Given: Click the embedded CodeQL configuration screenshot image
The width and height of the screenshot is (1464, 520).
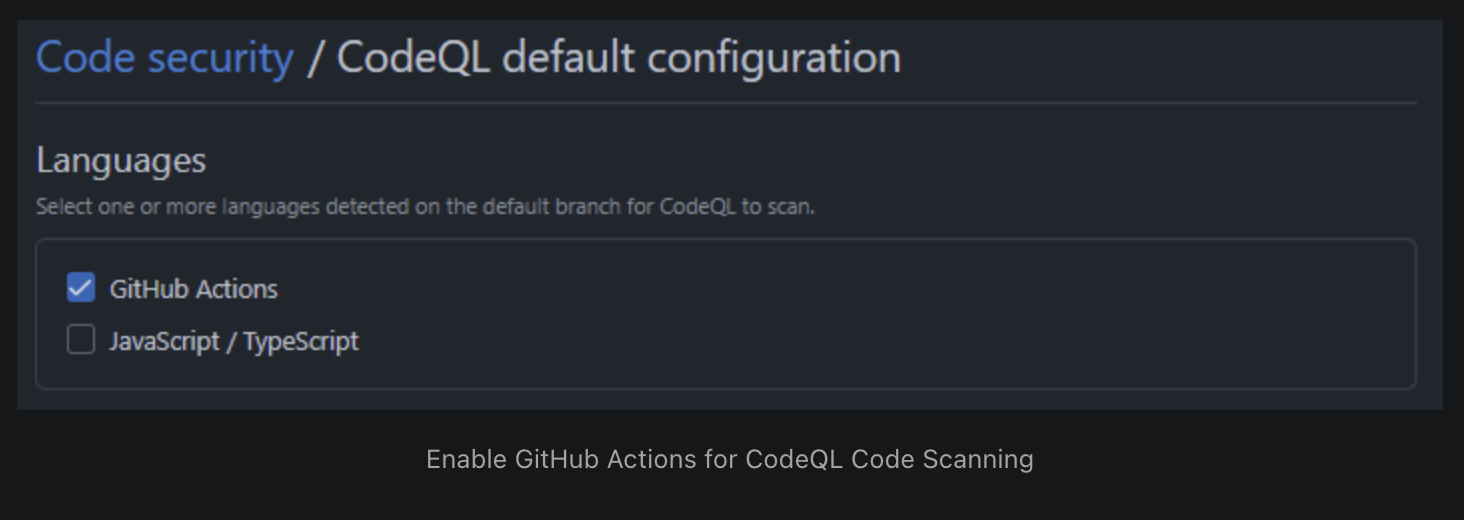Looking at the screenshot, I should tap(730, 215).
